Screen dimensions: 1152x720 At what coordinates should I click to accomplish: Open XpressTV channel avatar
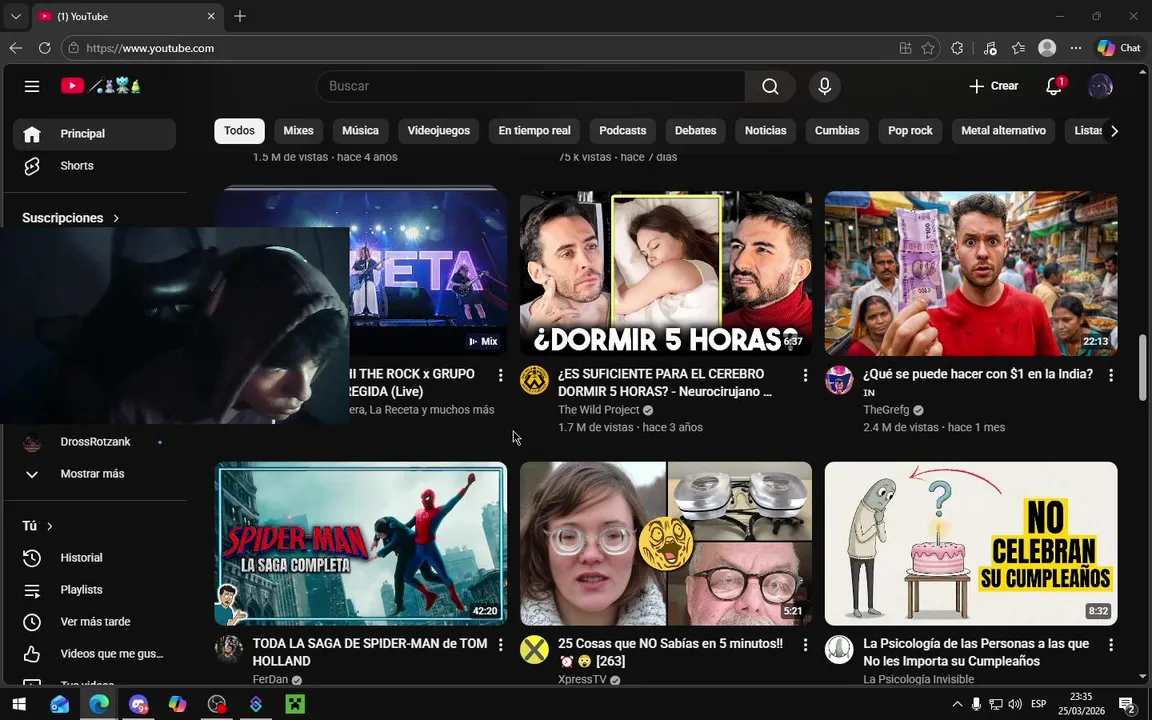534,650
